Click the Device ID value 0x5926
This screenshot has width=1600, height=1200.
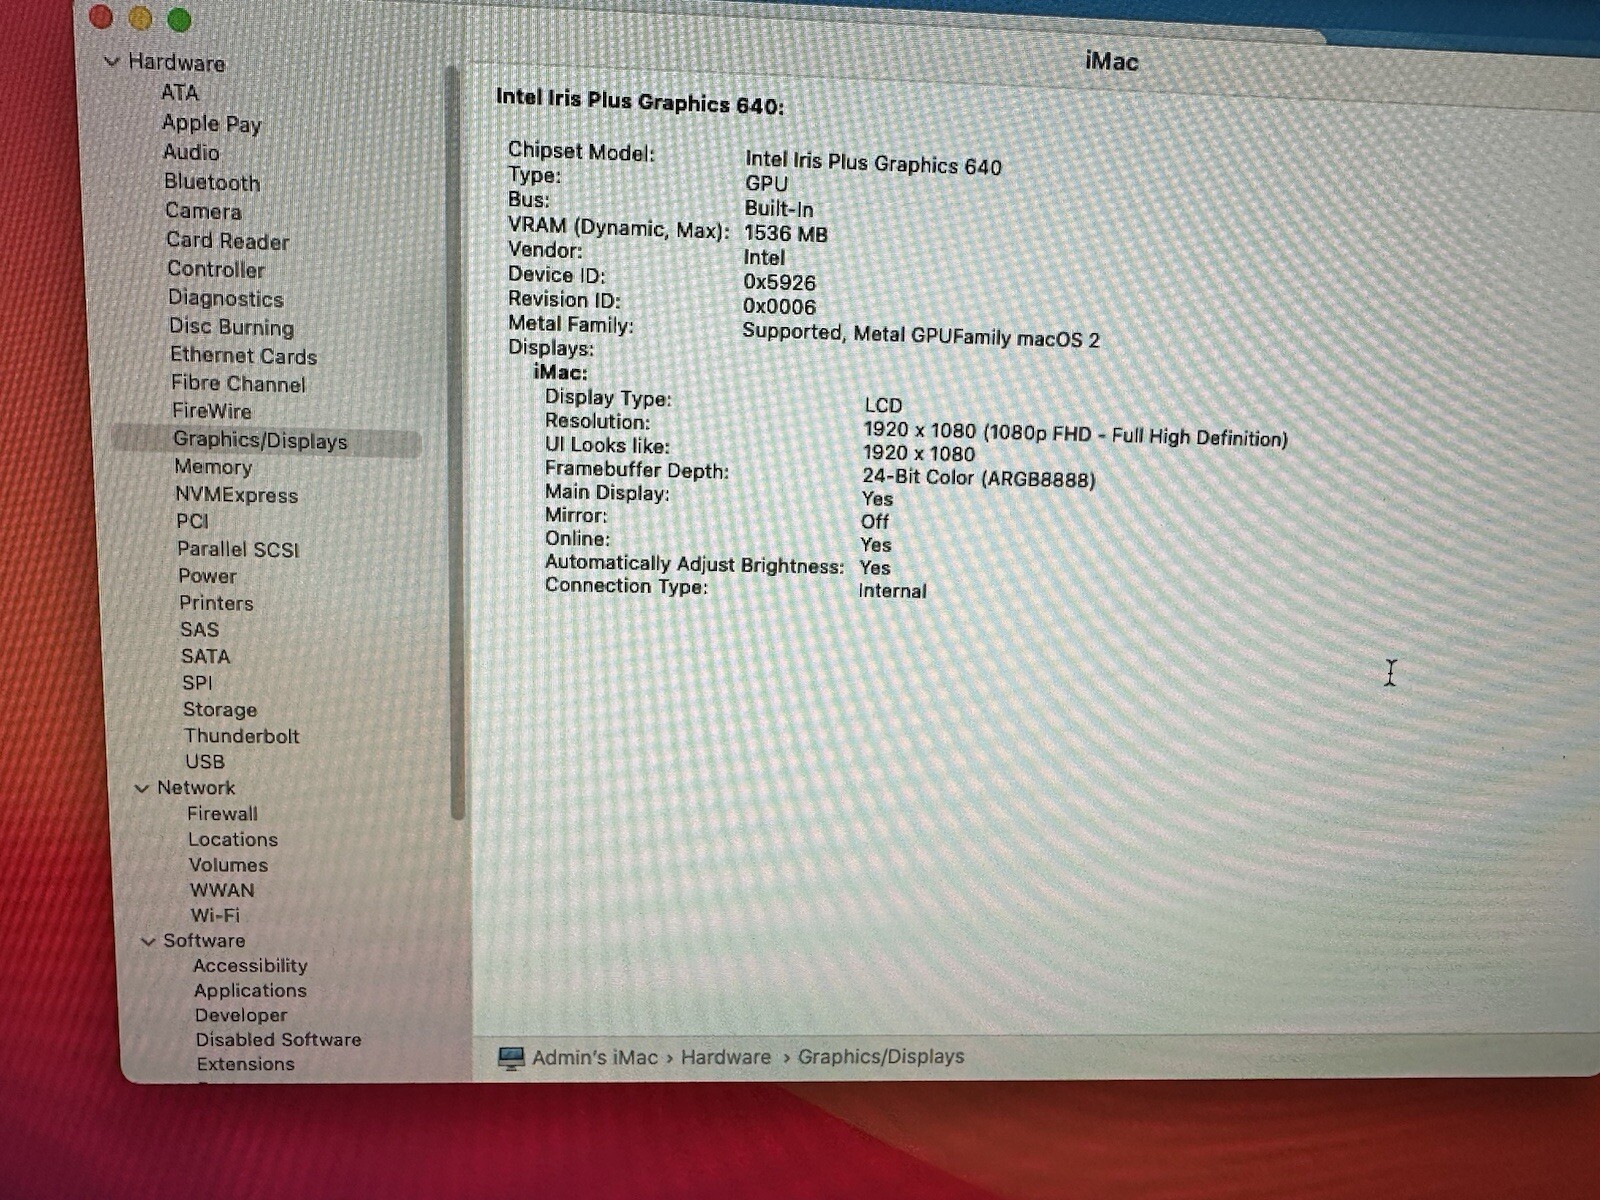(780, 282)
